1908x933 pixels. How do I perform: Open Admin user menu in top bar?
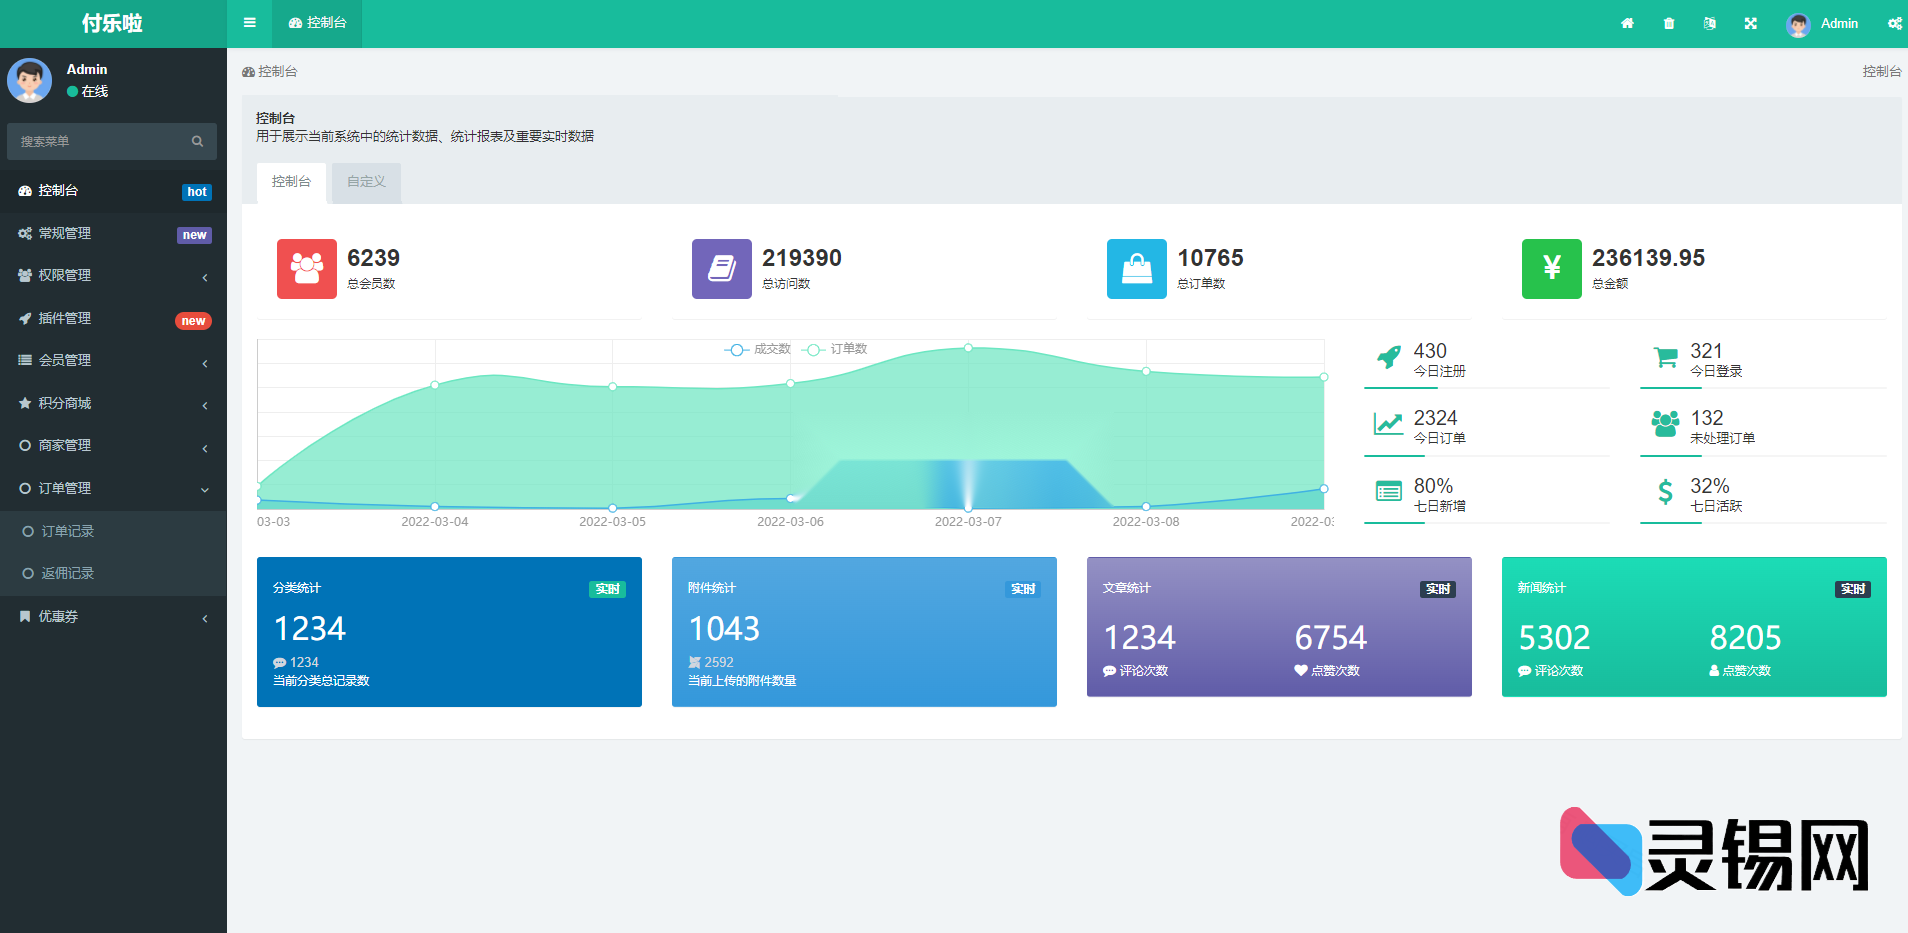(1822, 23)
